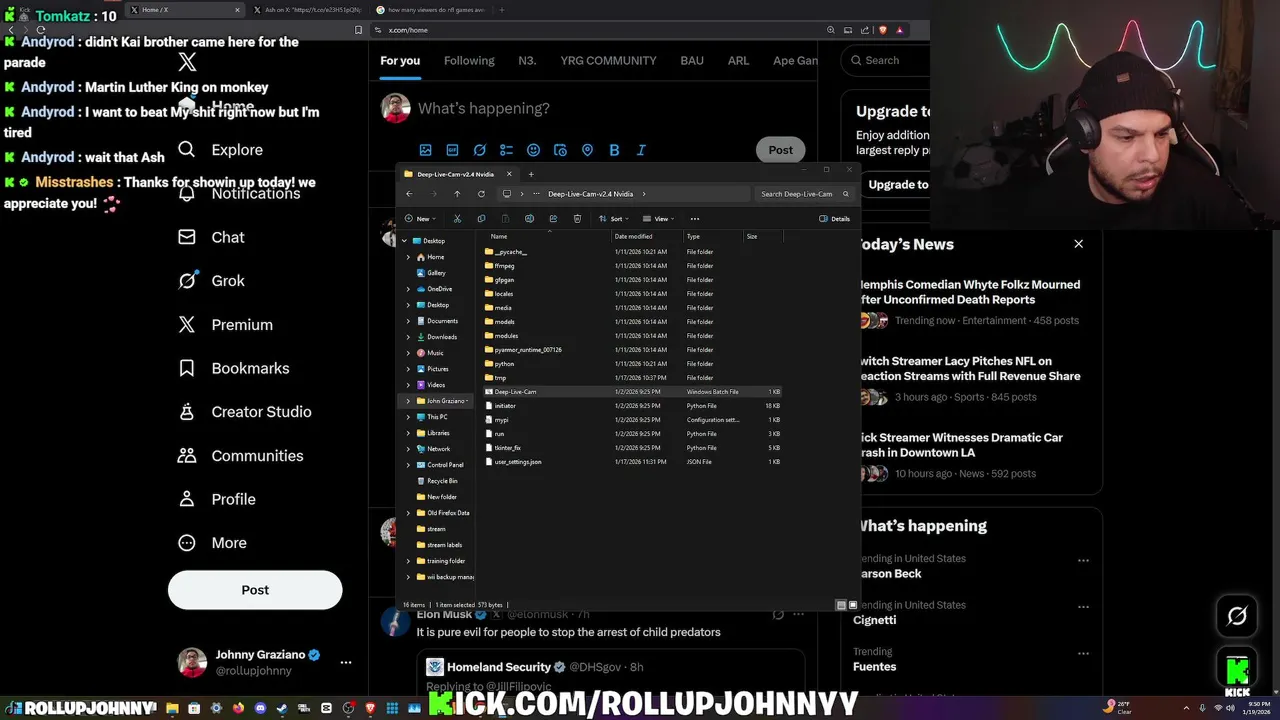The image size is (1280, 720).
Task: Click the Steam icon in the taskbar
Action: click(x=282, y=708)
